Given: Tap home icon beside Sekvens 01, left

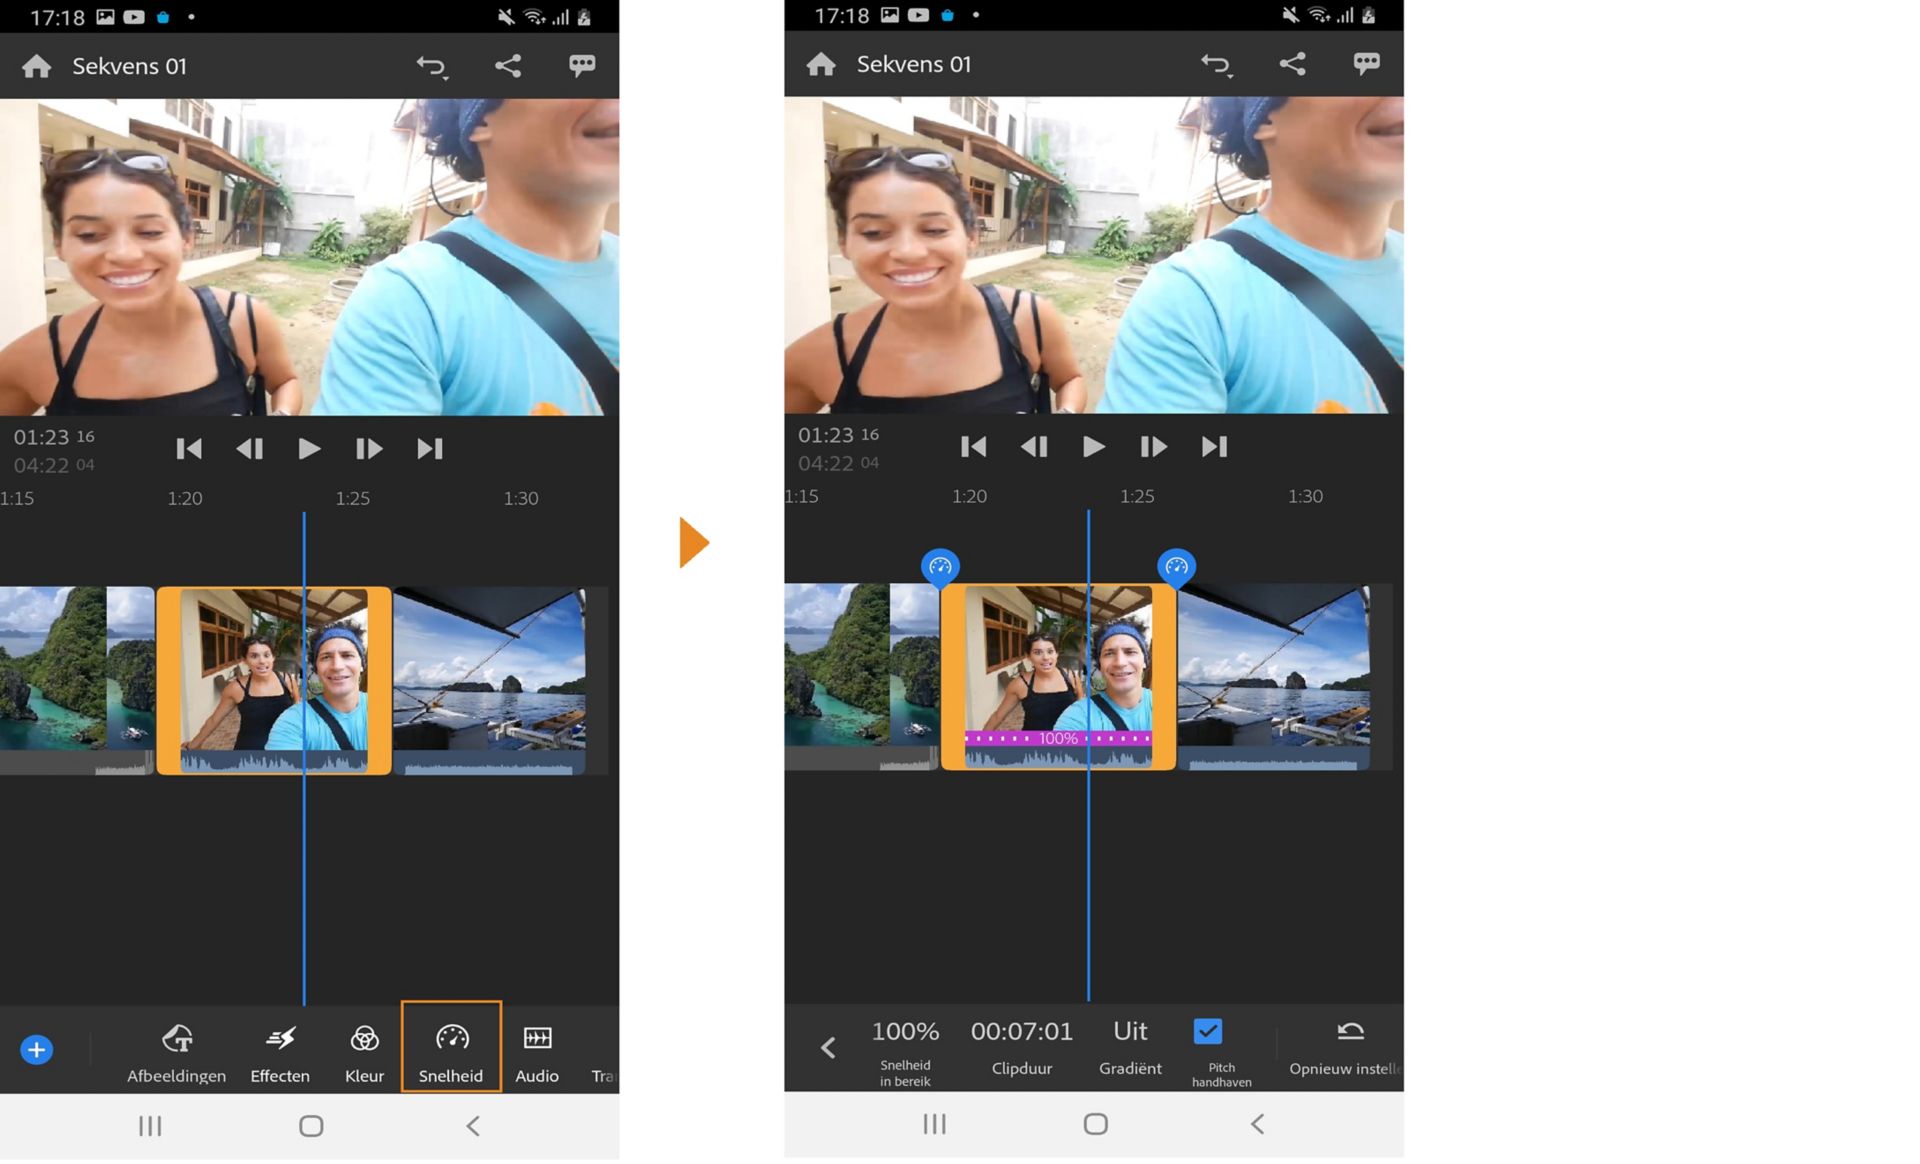Looking at the screenshot, I should (37, 66).
